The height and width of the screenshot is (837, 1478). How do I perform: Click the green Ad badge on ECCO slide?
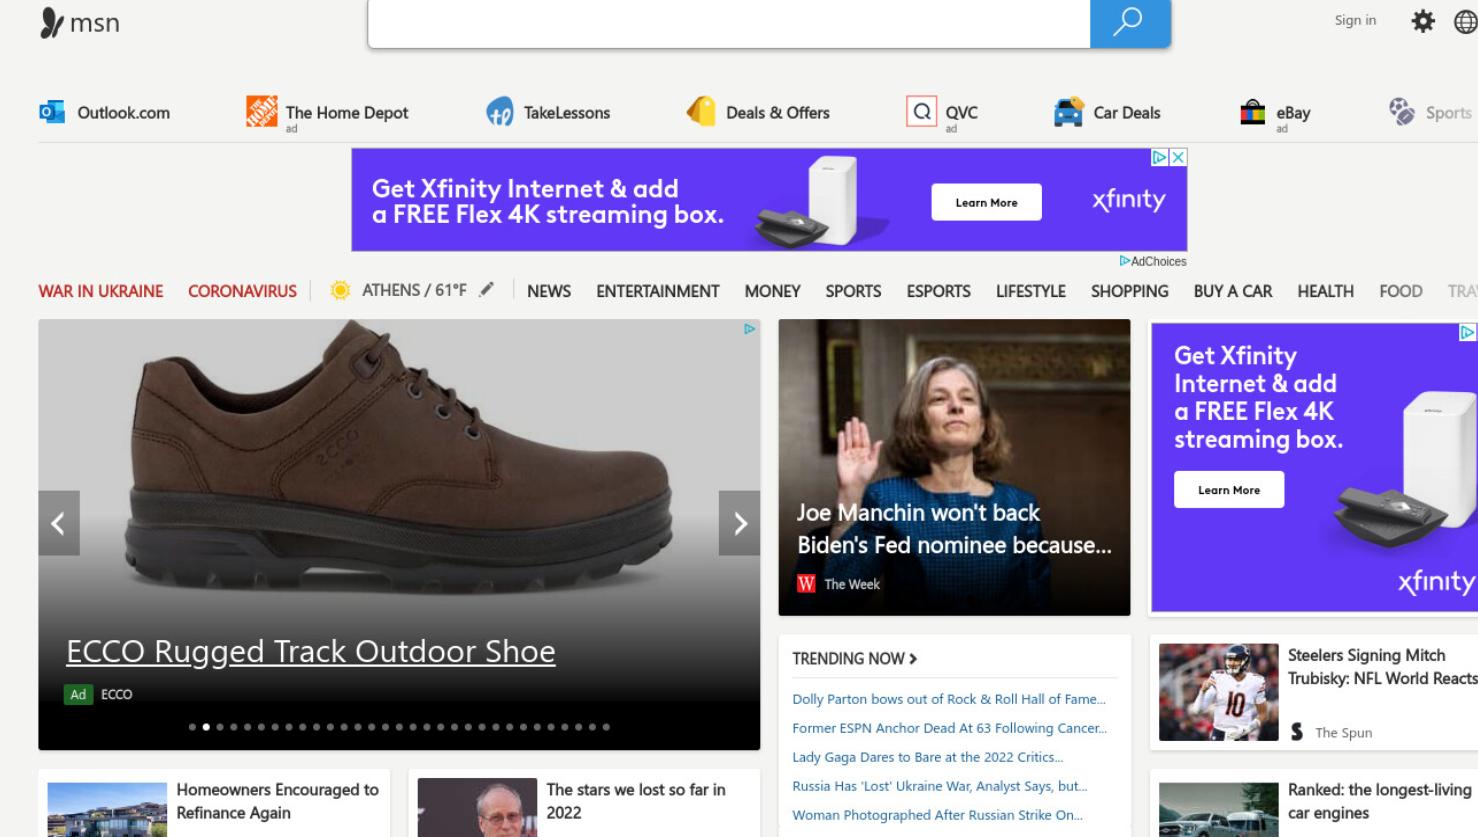(78, 694)
